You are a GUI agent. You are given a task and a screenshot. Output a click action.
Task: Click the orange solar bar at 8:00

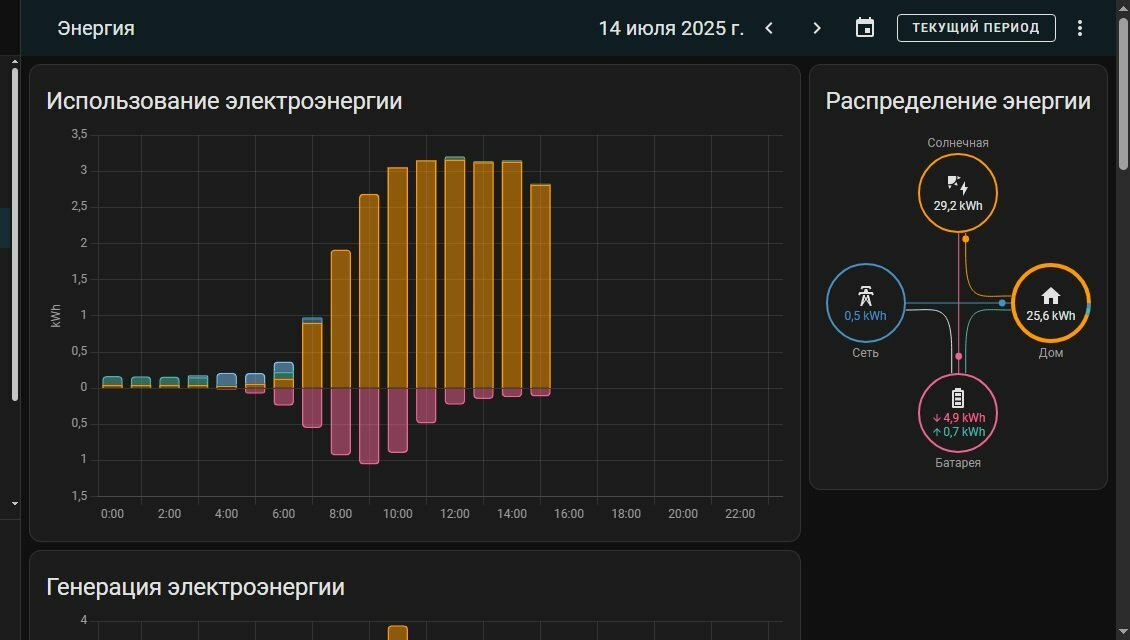[341, 319]
